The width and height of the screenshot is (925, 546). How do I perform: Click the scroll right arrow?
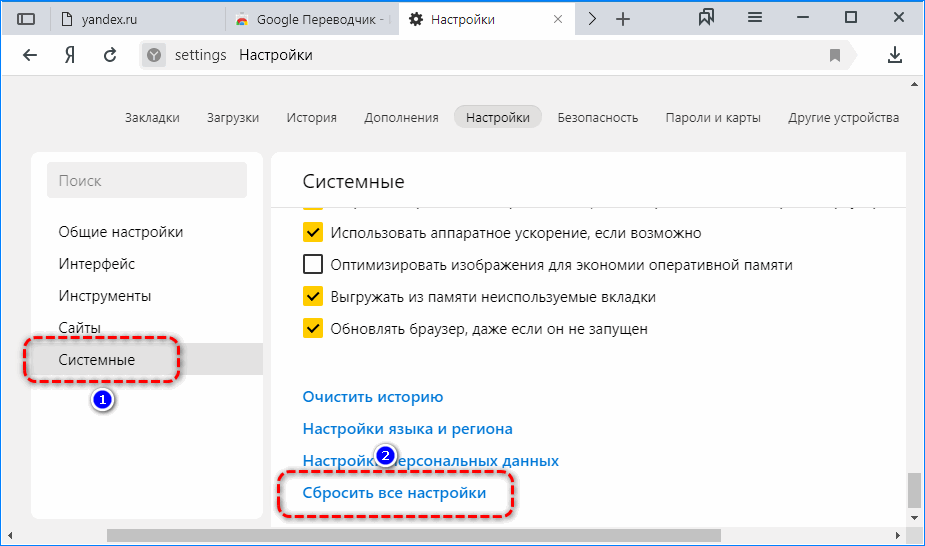[x=897, y=535]
